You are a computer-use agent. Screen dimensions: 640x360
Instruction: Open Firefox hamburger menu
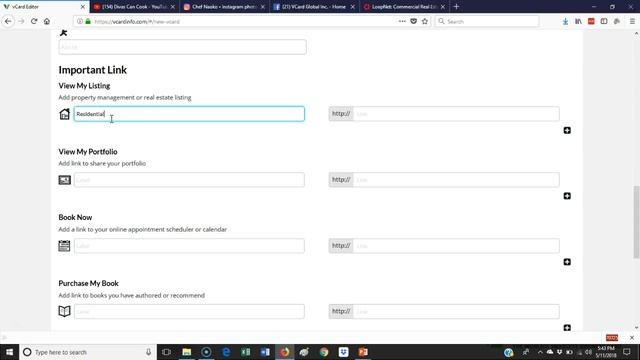pyautogui.click(x=632, y=21)
